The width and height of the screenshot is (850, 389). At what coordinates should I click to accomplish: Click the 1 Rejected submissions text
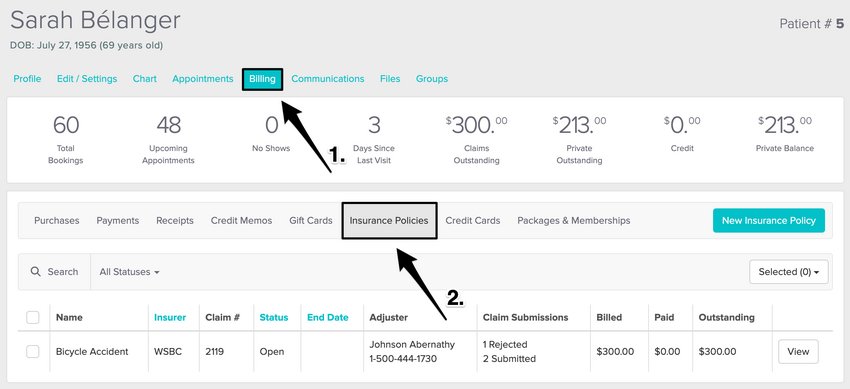coord(505,345)
